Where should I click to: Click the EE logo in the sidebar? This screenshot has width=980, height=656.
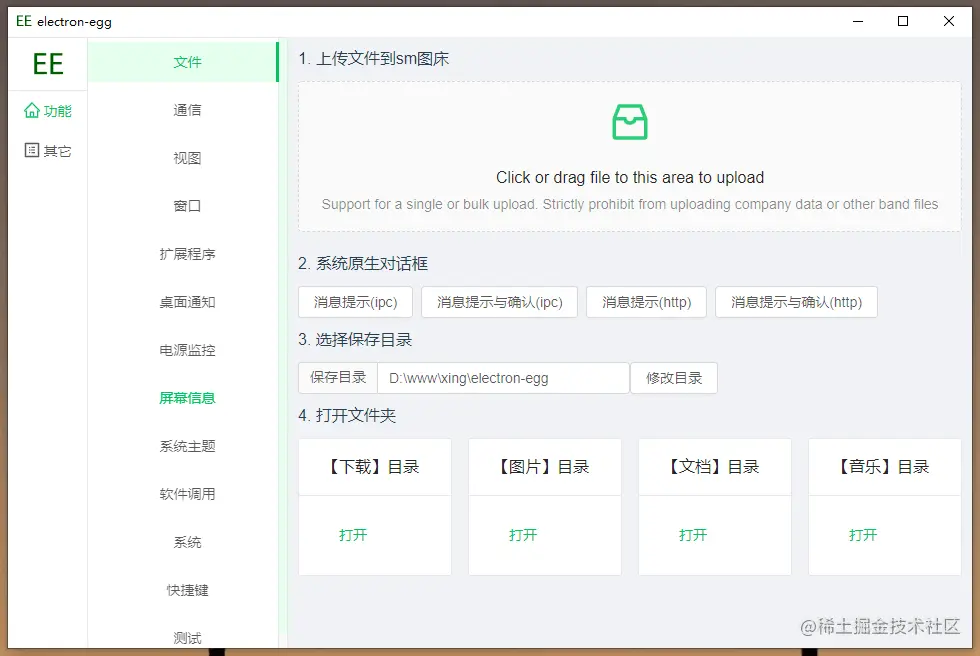point(48,64)
